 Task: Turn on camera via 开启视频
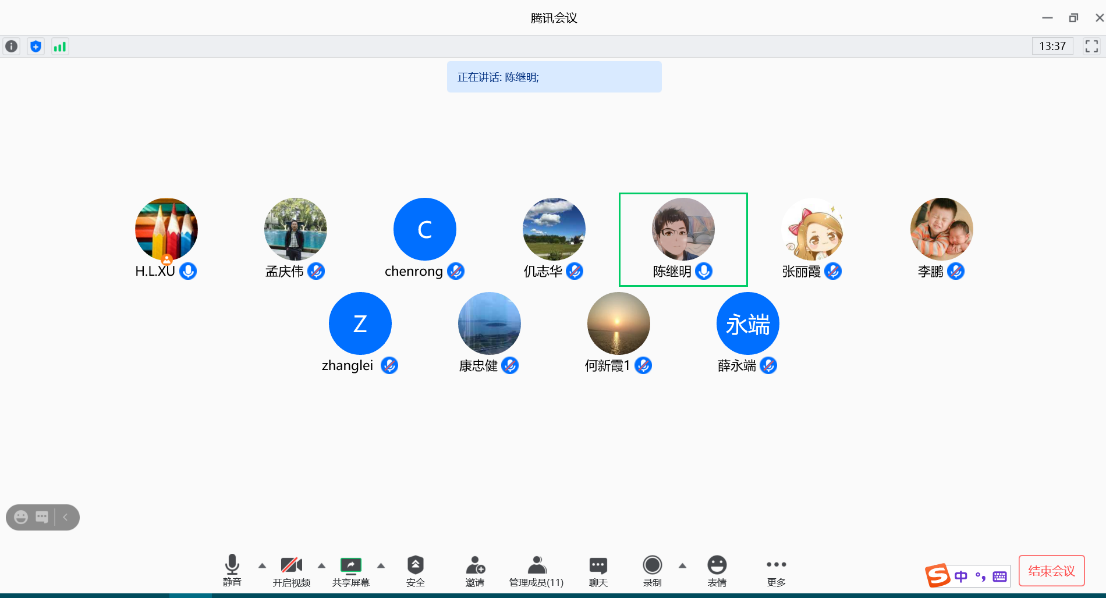[291, 570]
